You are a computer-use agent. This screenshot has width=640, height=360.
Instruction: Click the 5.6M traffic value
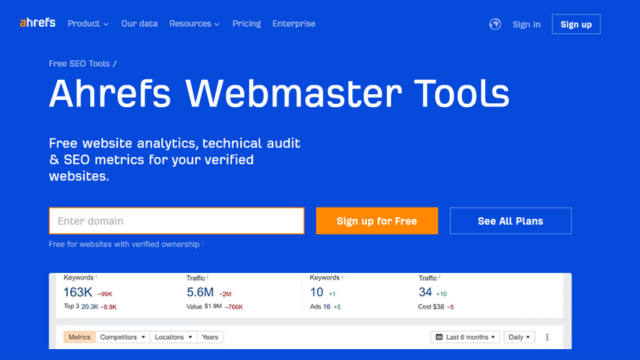point(200,292)
